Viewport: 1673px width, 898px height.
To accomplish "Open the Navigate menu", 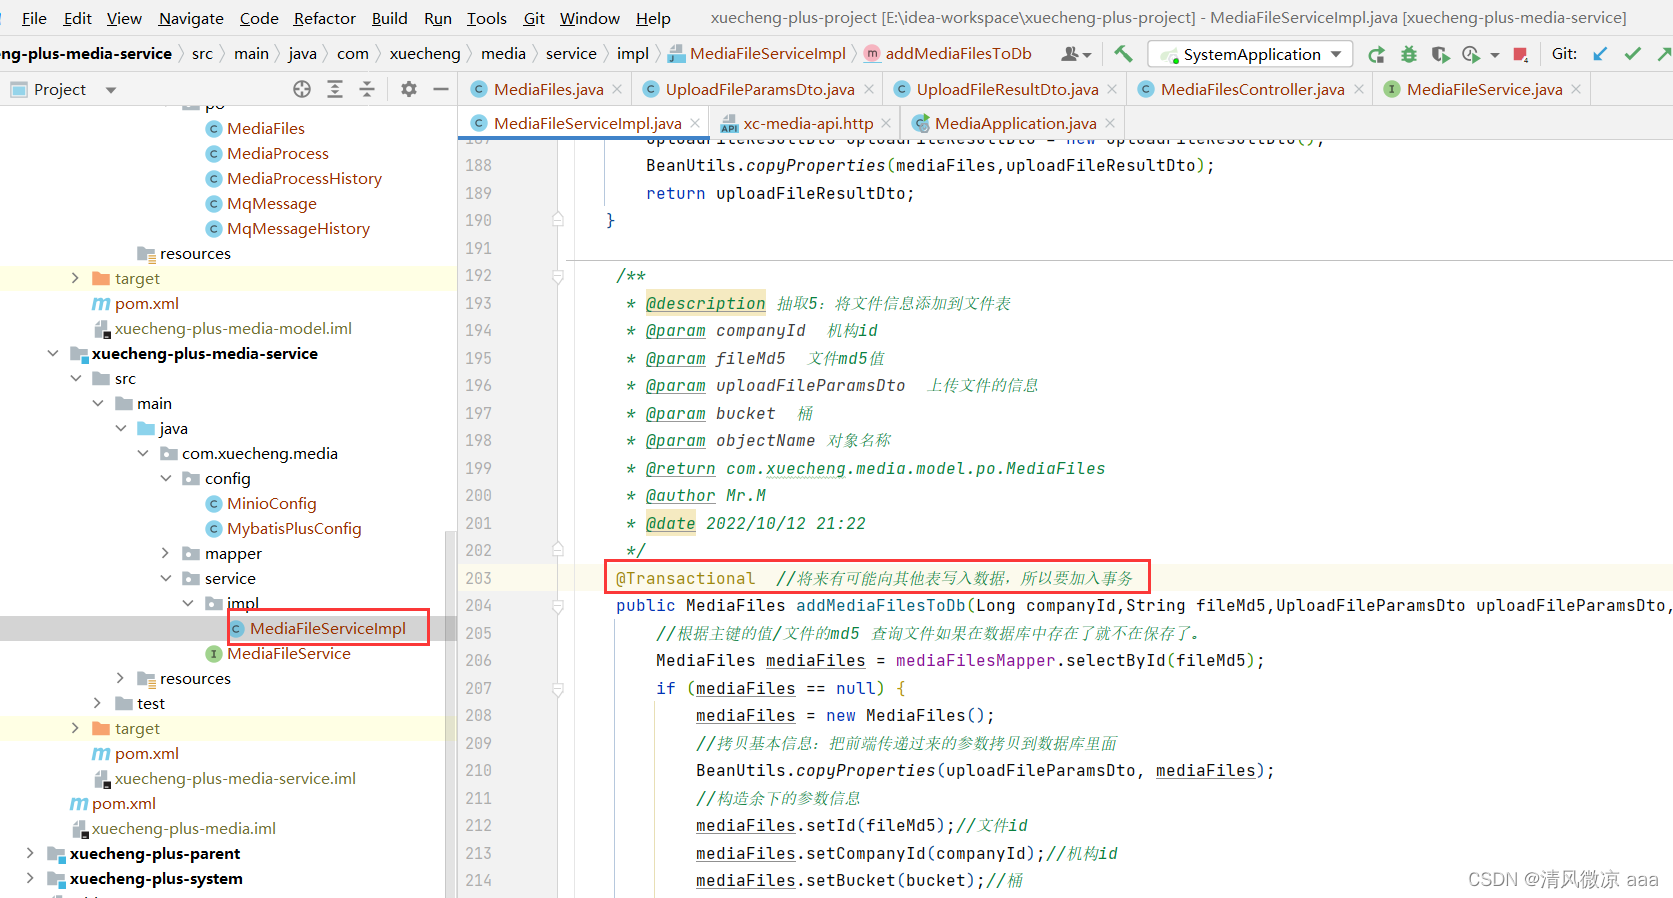I will (x=191, y=18).
